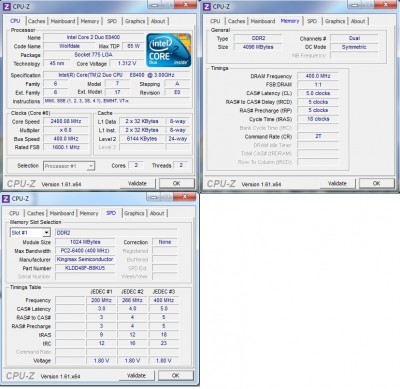Click CPU-Z icon in SPD window title
Screen dimensions: 400x389
click(x=6, y=199)
